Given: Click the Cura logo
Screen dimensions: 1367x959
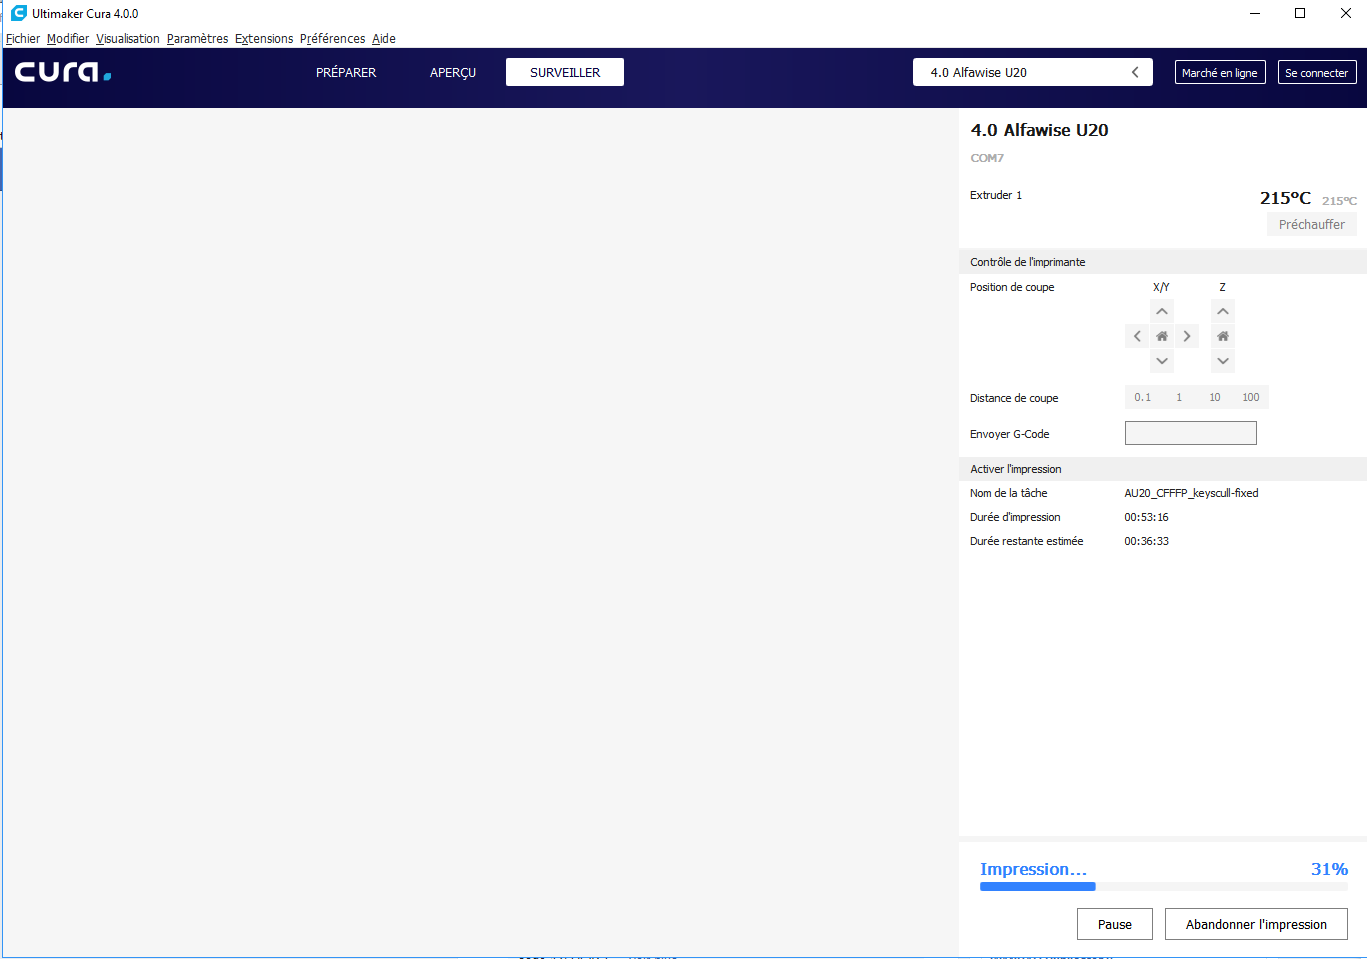Looking at the screenshot, I should tap(63, 72).
